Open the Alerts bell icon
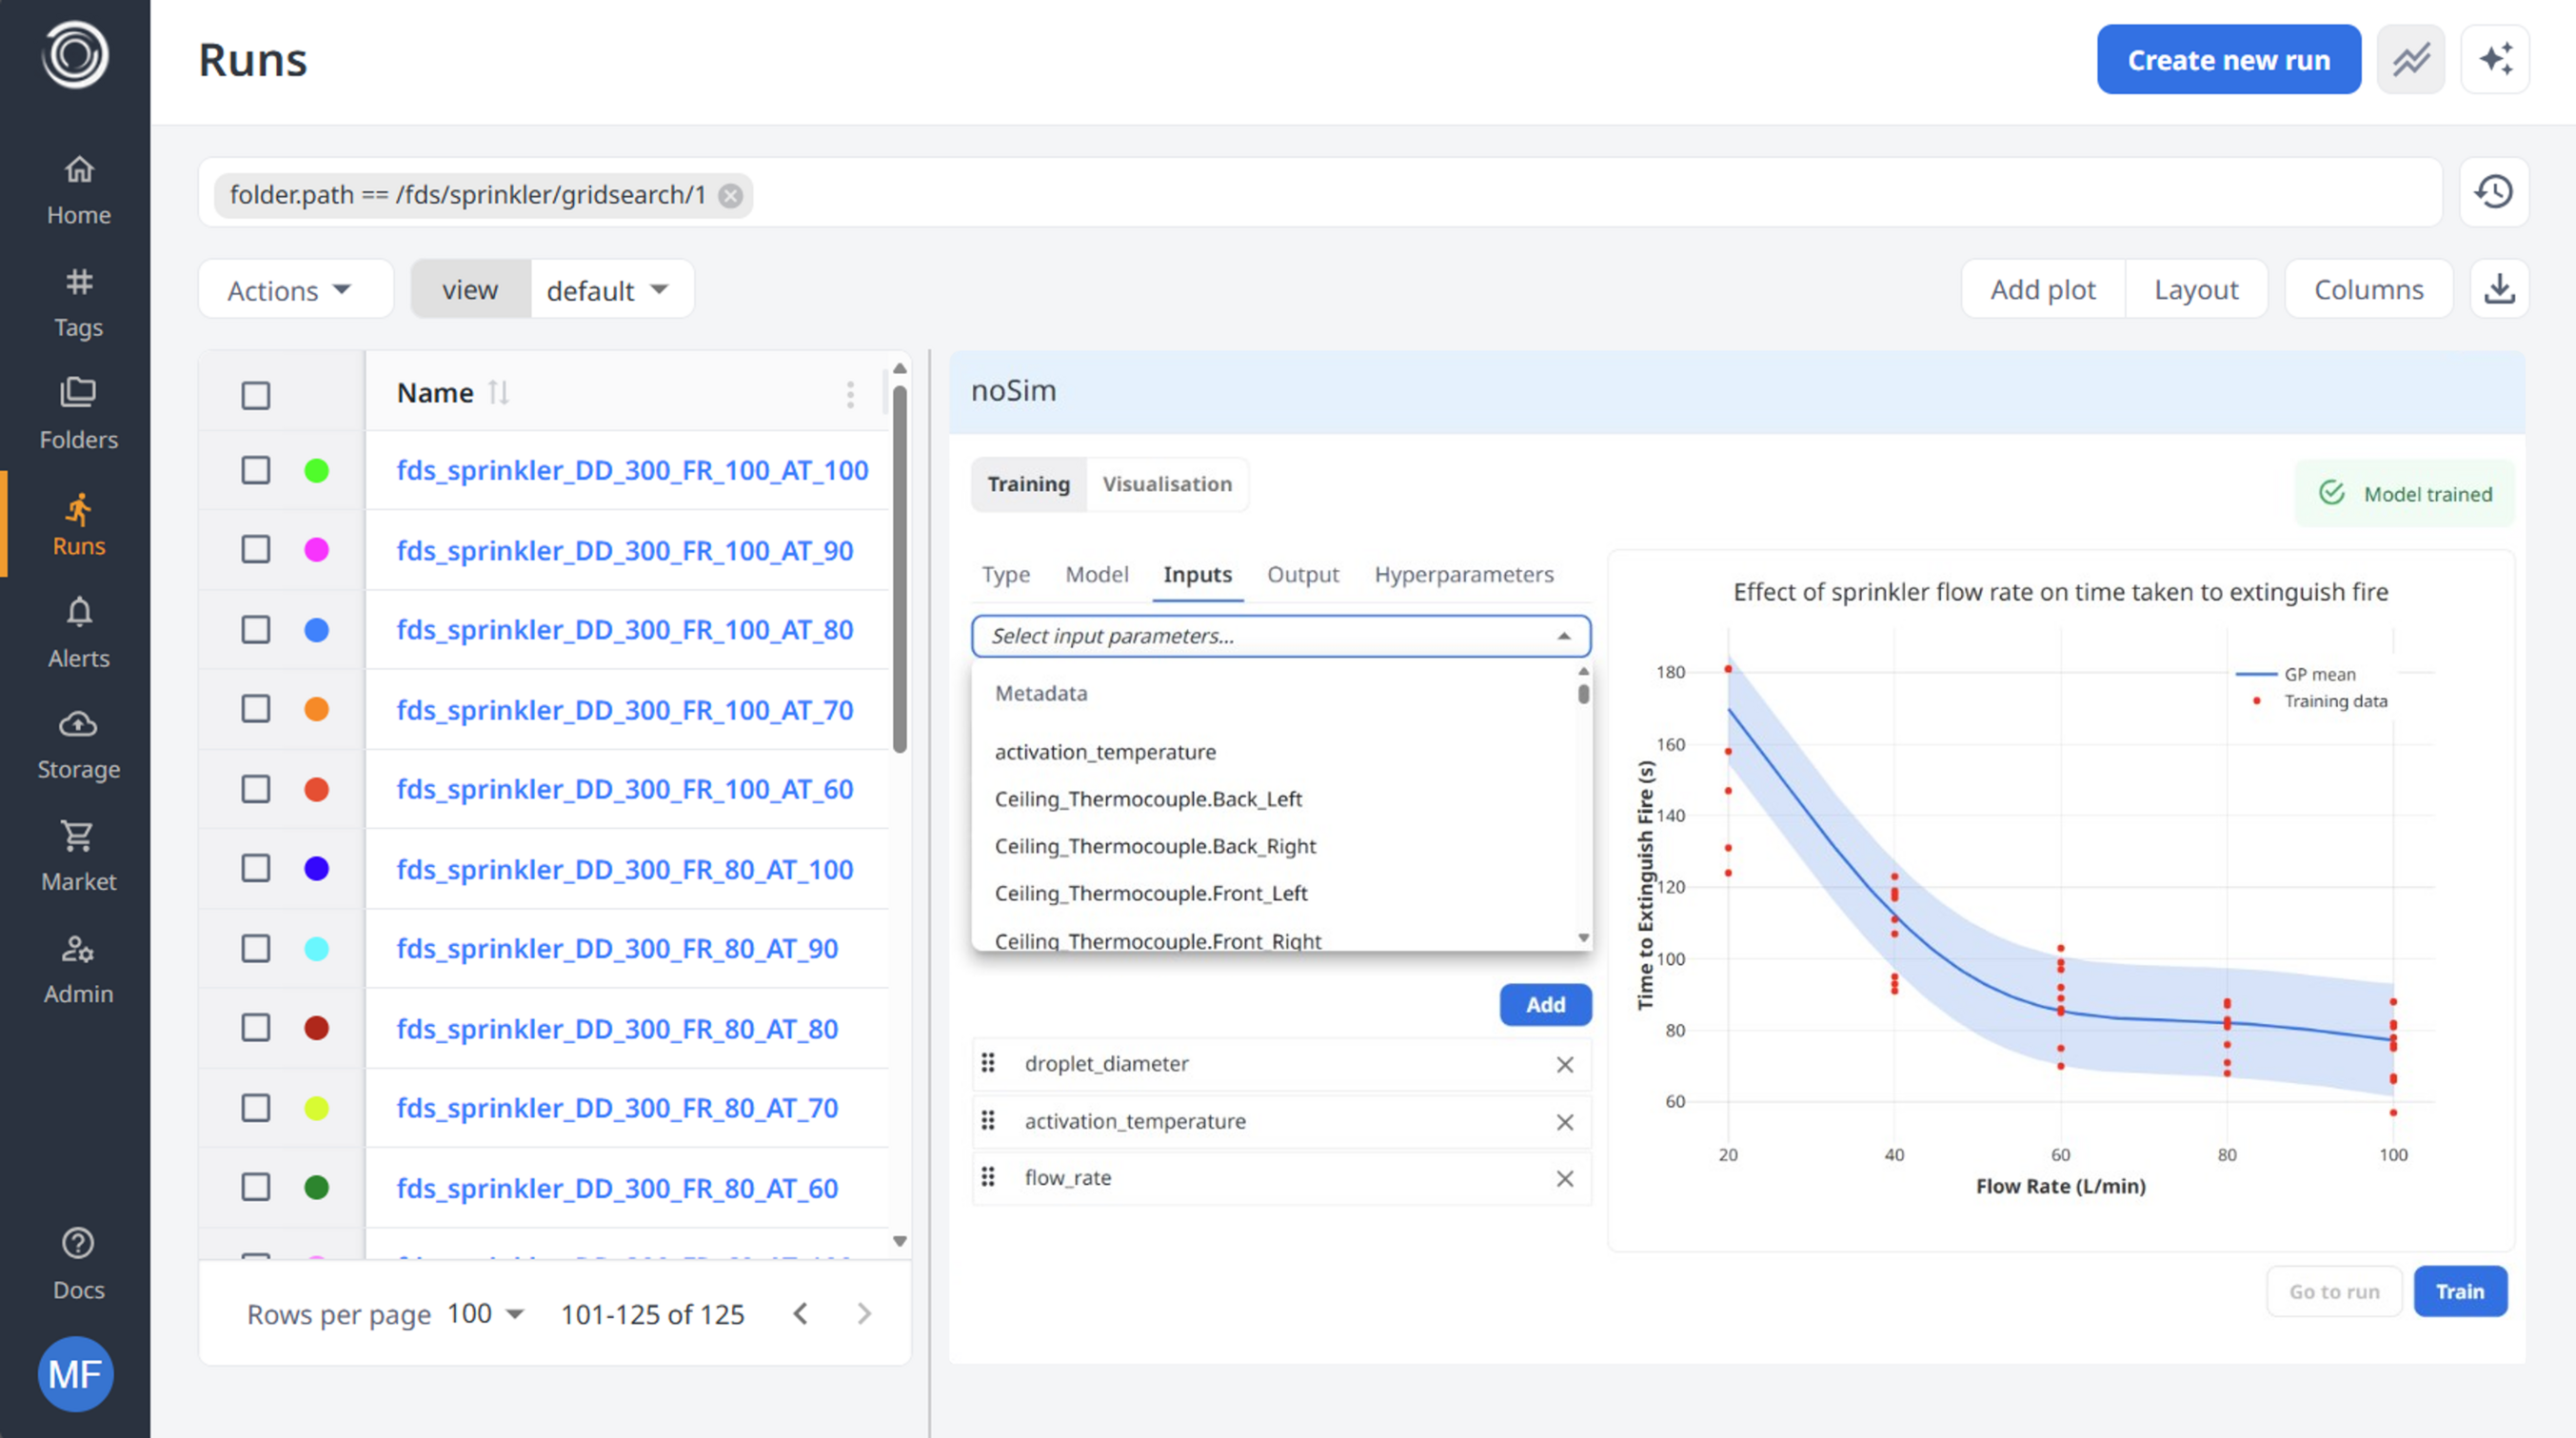2576x1438 pixels. pyautogui.click(x=78, y=612)
